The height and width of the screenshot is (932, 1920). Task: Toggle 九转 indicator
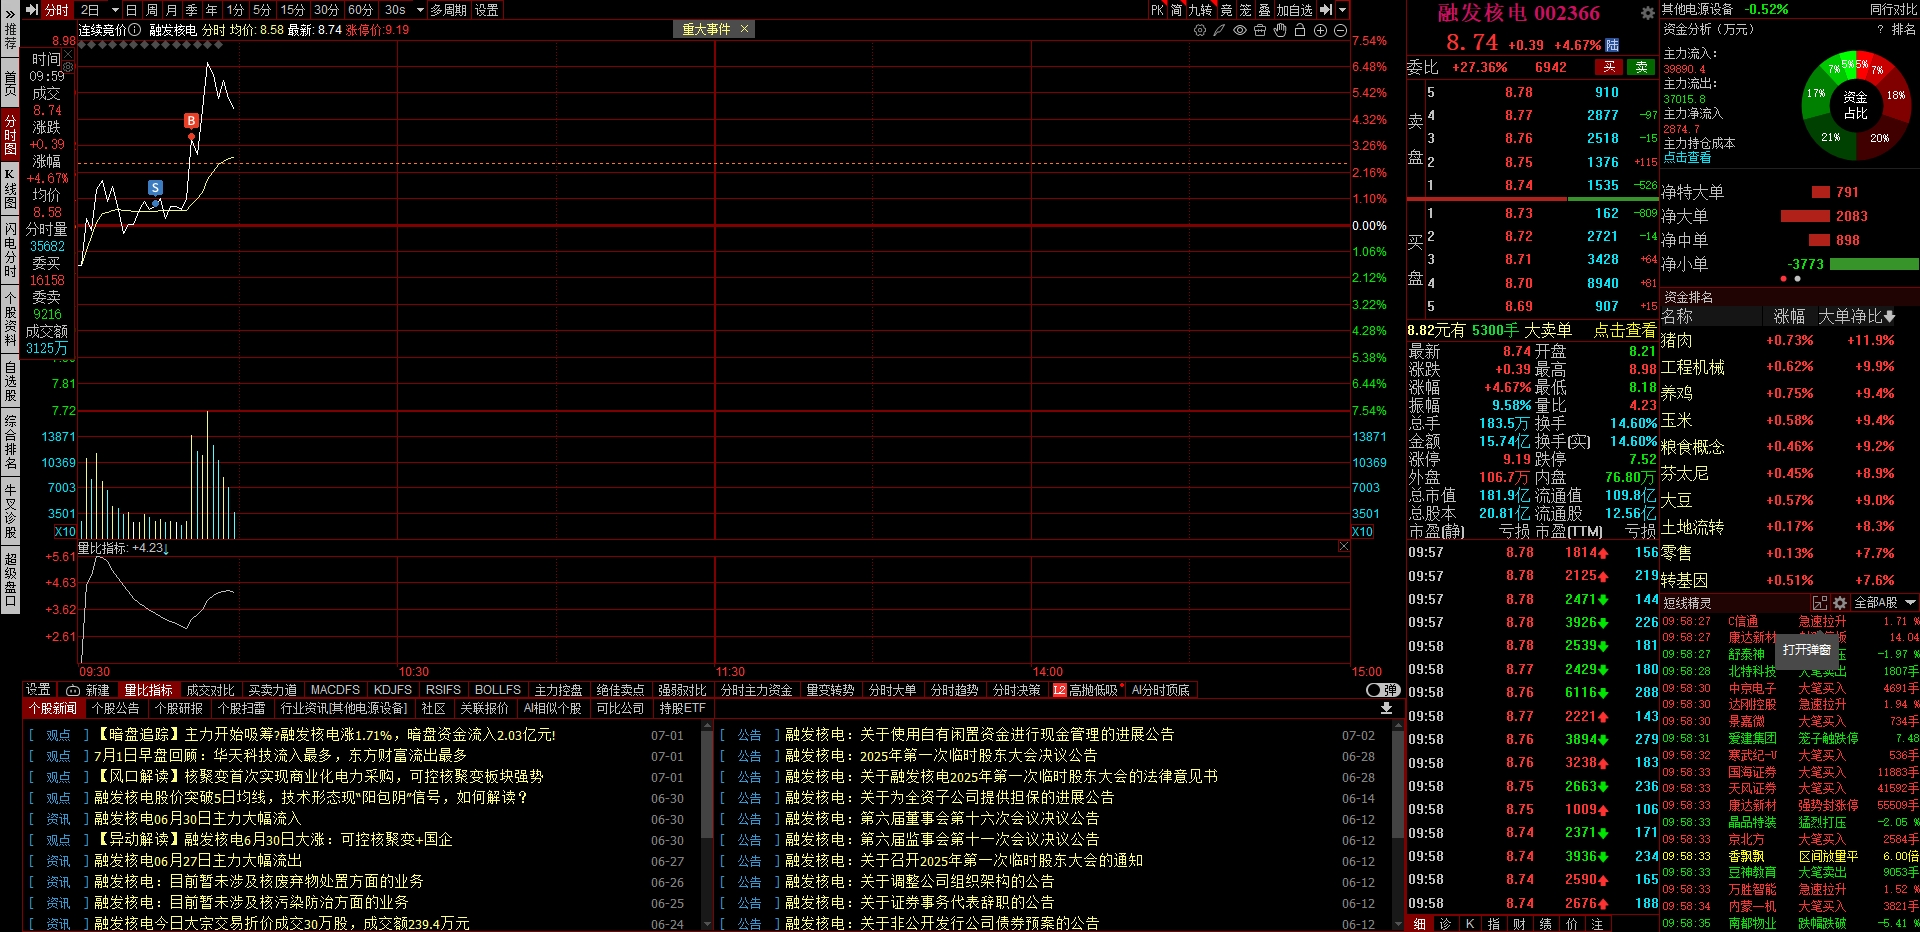tap(1200, 10)
